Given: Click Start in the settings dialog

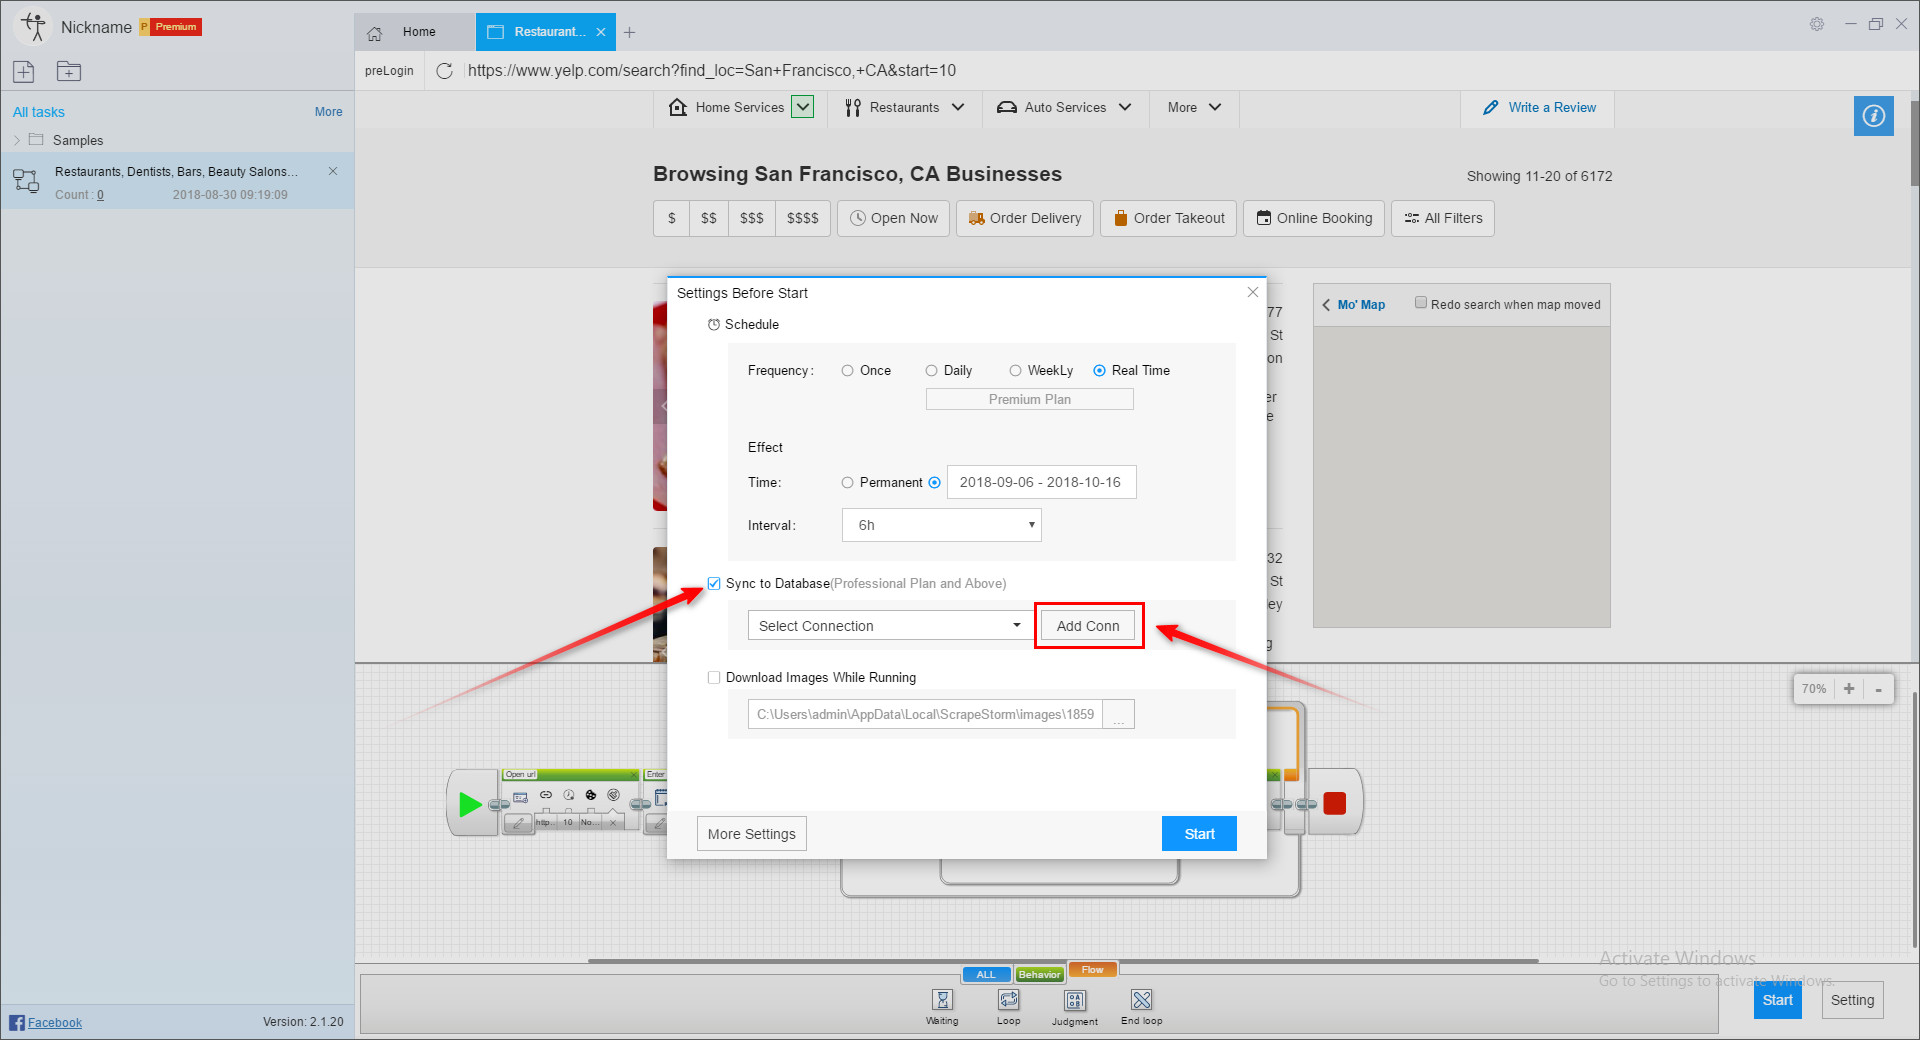Looking at the screenshot, I should [x=1199, y=834].
